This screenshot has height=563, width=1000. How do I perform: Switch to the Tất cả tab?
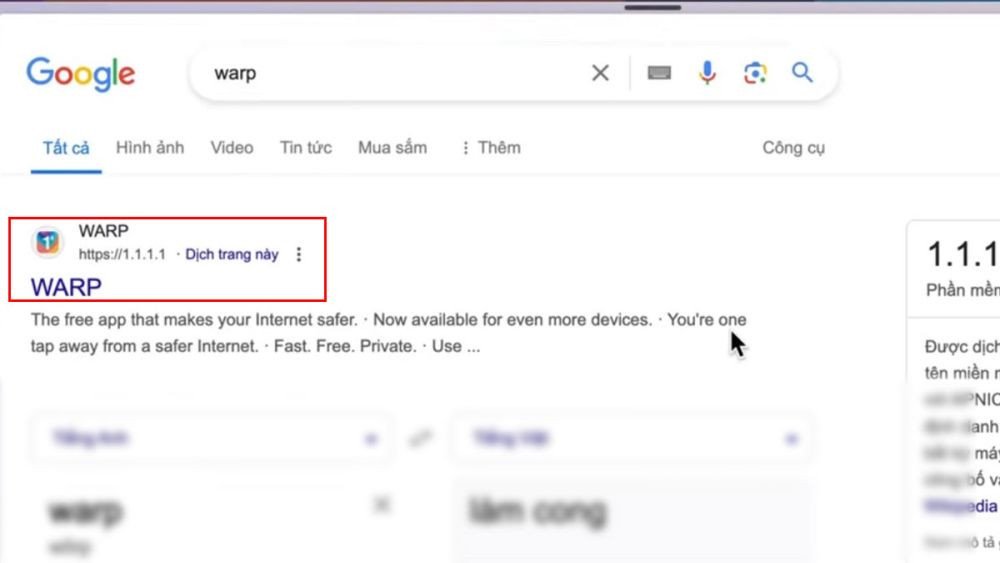pos(66,148)
